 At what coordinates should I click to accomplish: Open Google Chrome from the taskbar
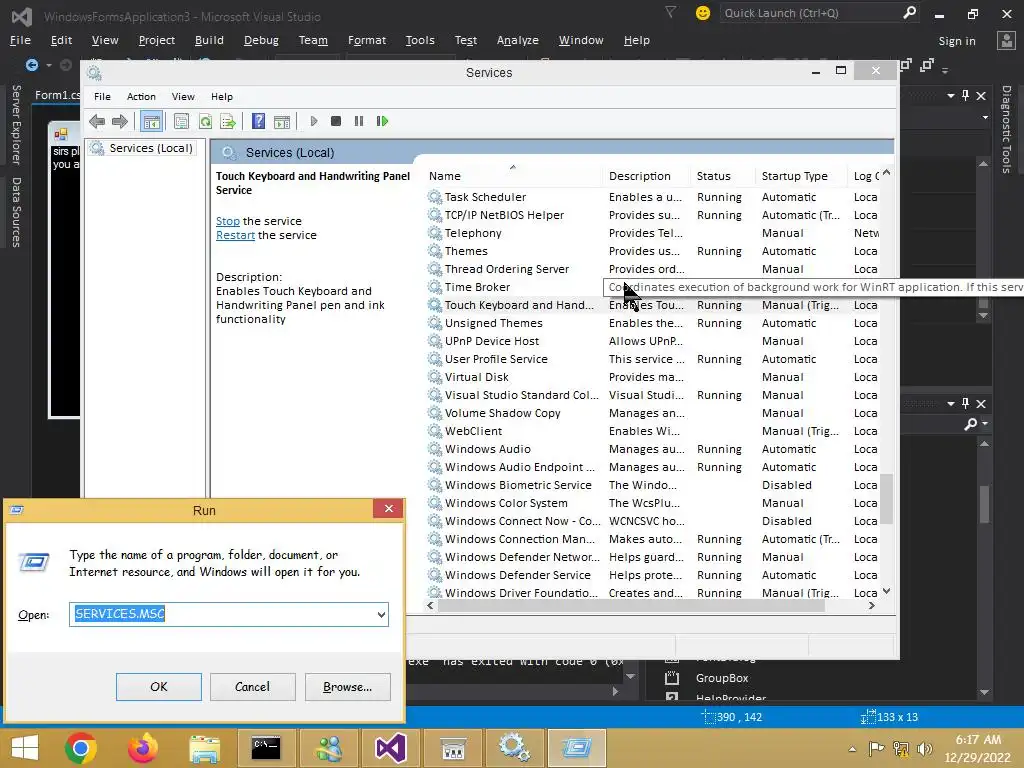pyautogui.click(x=81, y=748)
